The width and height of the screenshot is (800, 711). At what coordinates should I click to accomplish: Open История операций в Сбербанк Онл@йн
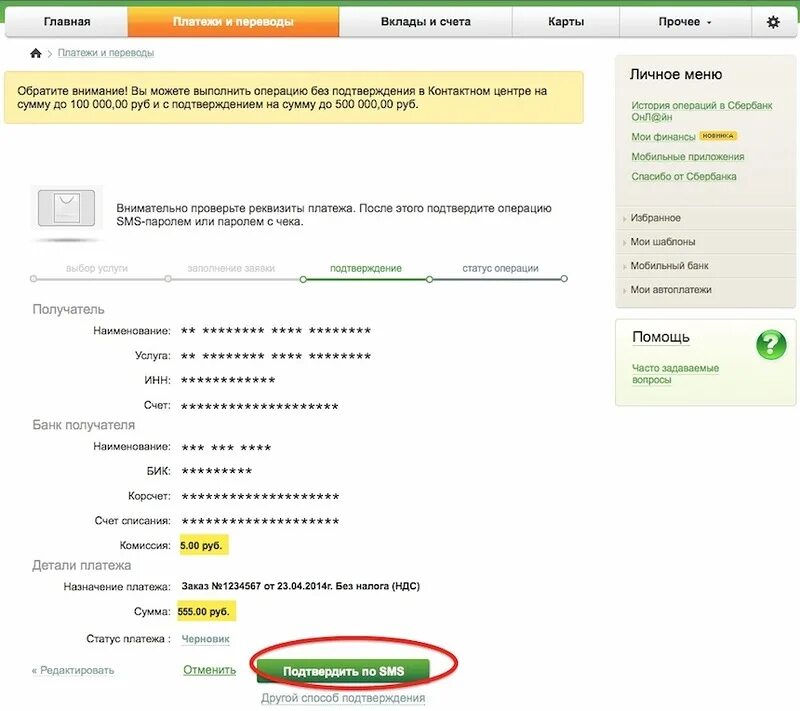point(702,111)
